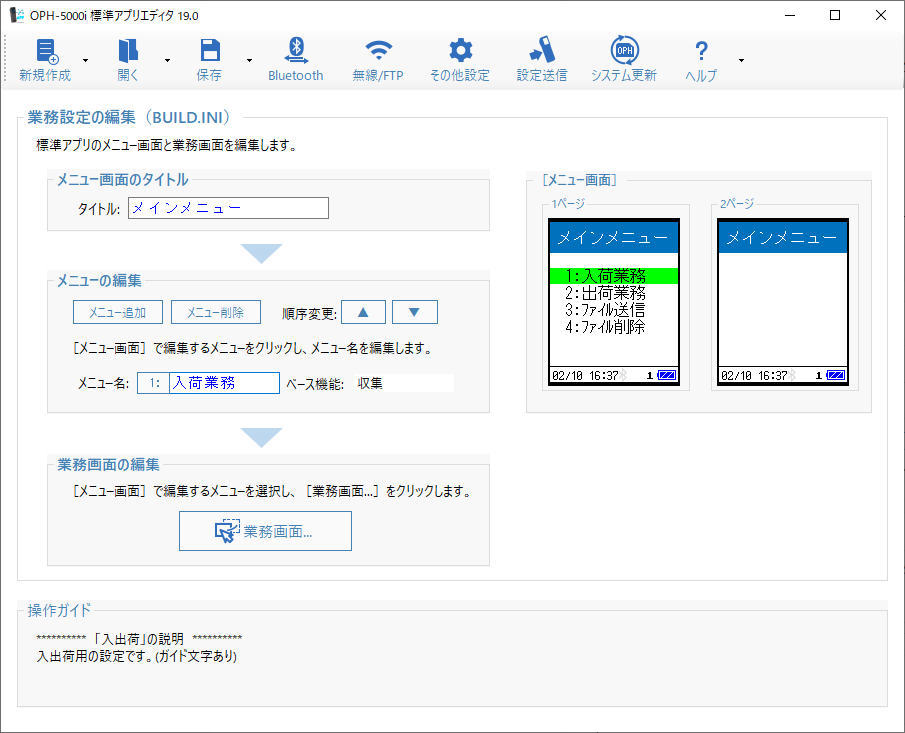Click the 新規作成 (New) toolbar icon
The width and height of the screenshot is (905, 733).
click(46, 52)
